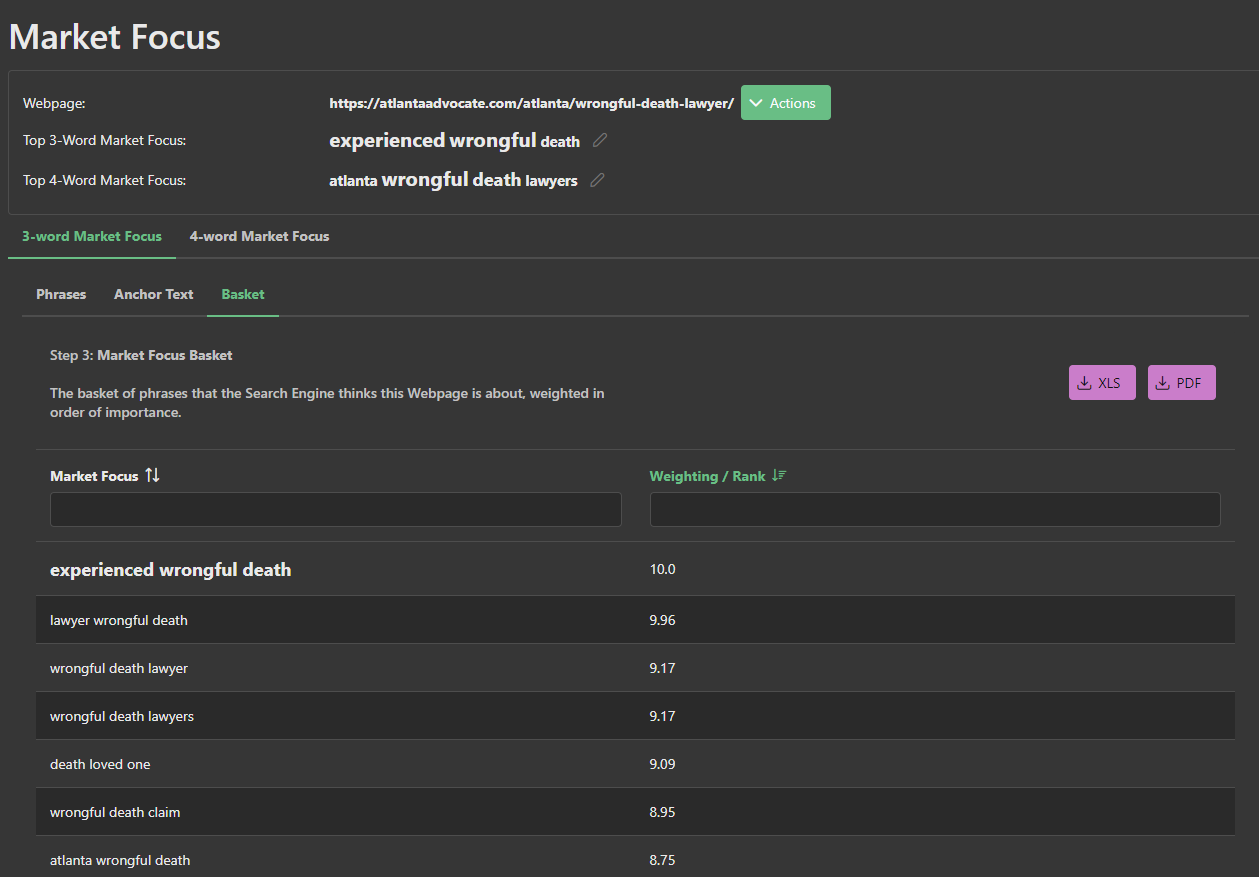
Task: Edit the Top 3-Word Market Focus pencil icon
Action: [x=599, y=141]
